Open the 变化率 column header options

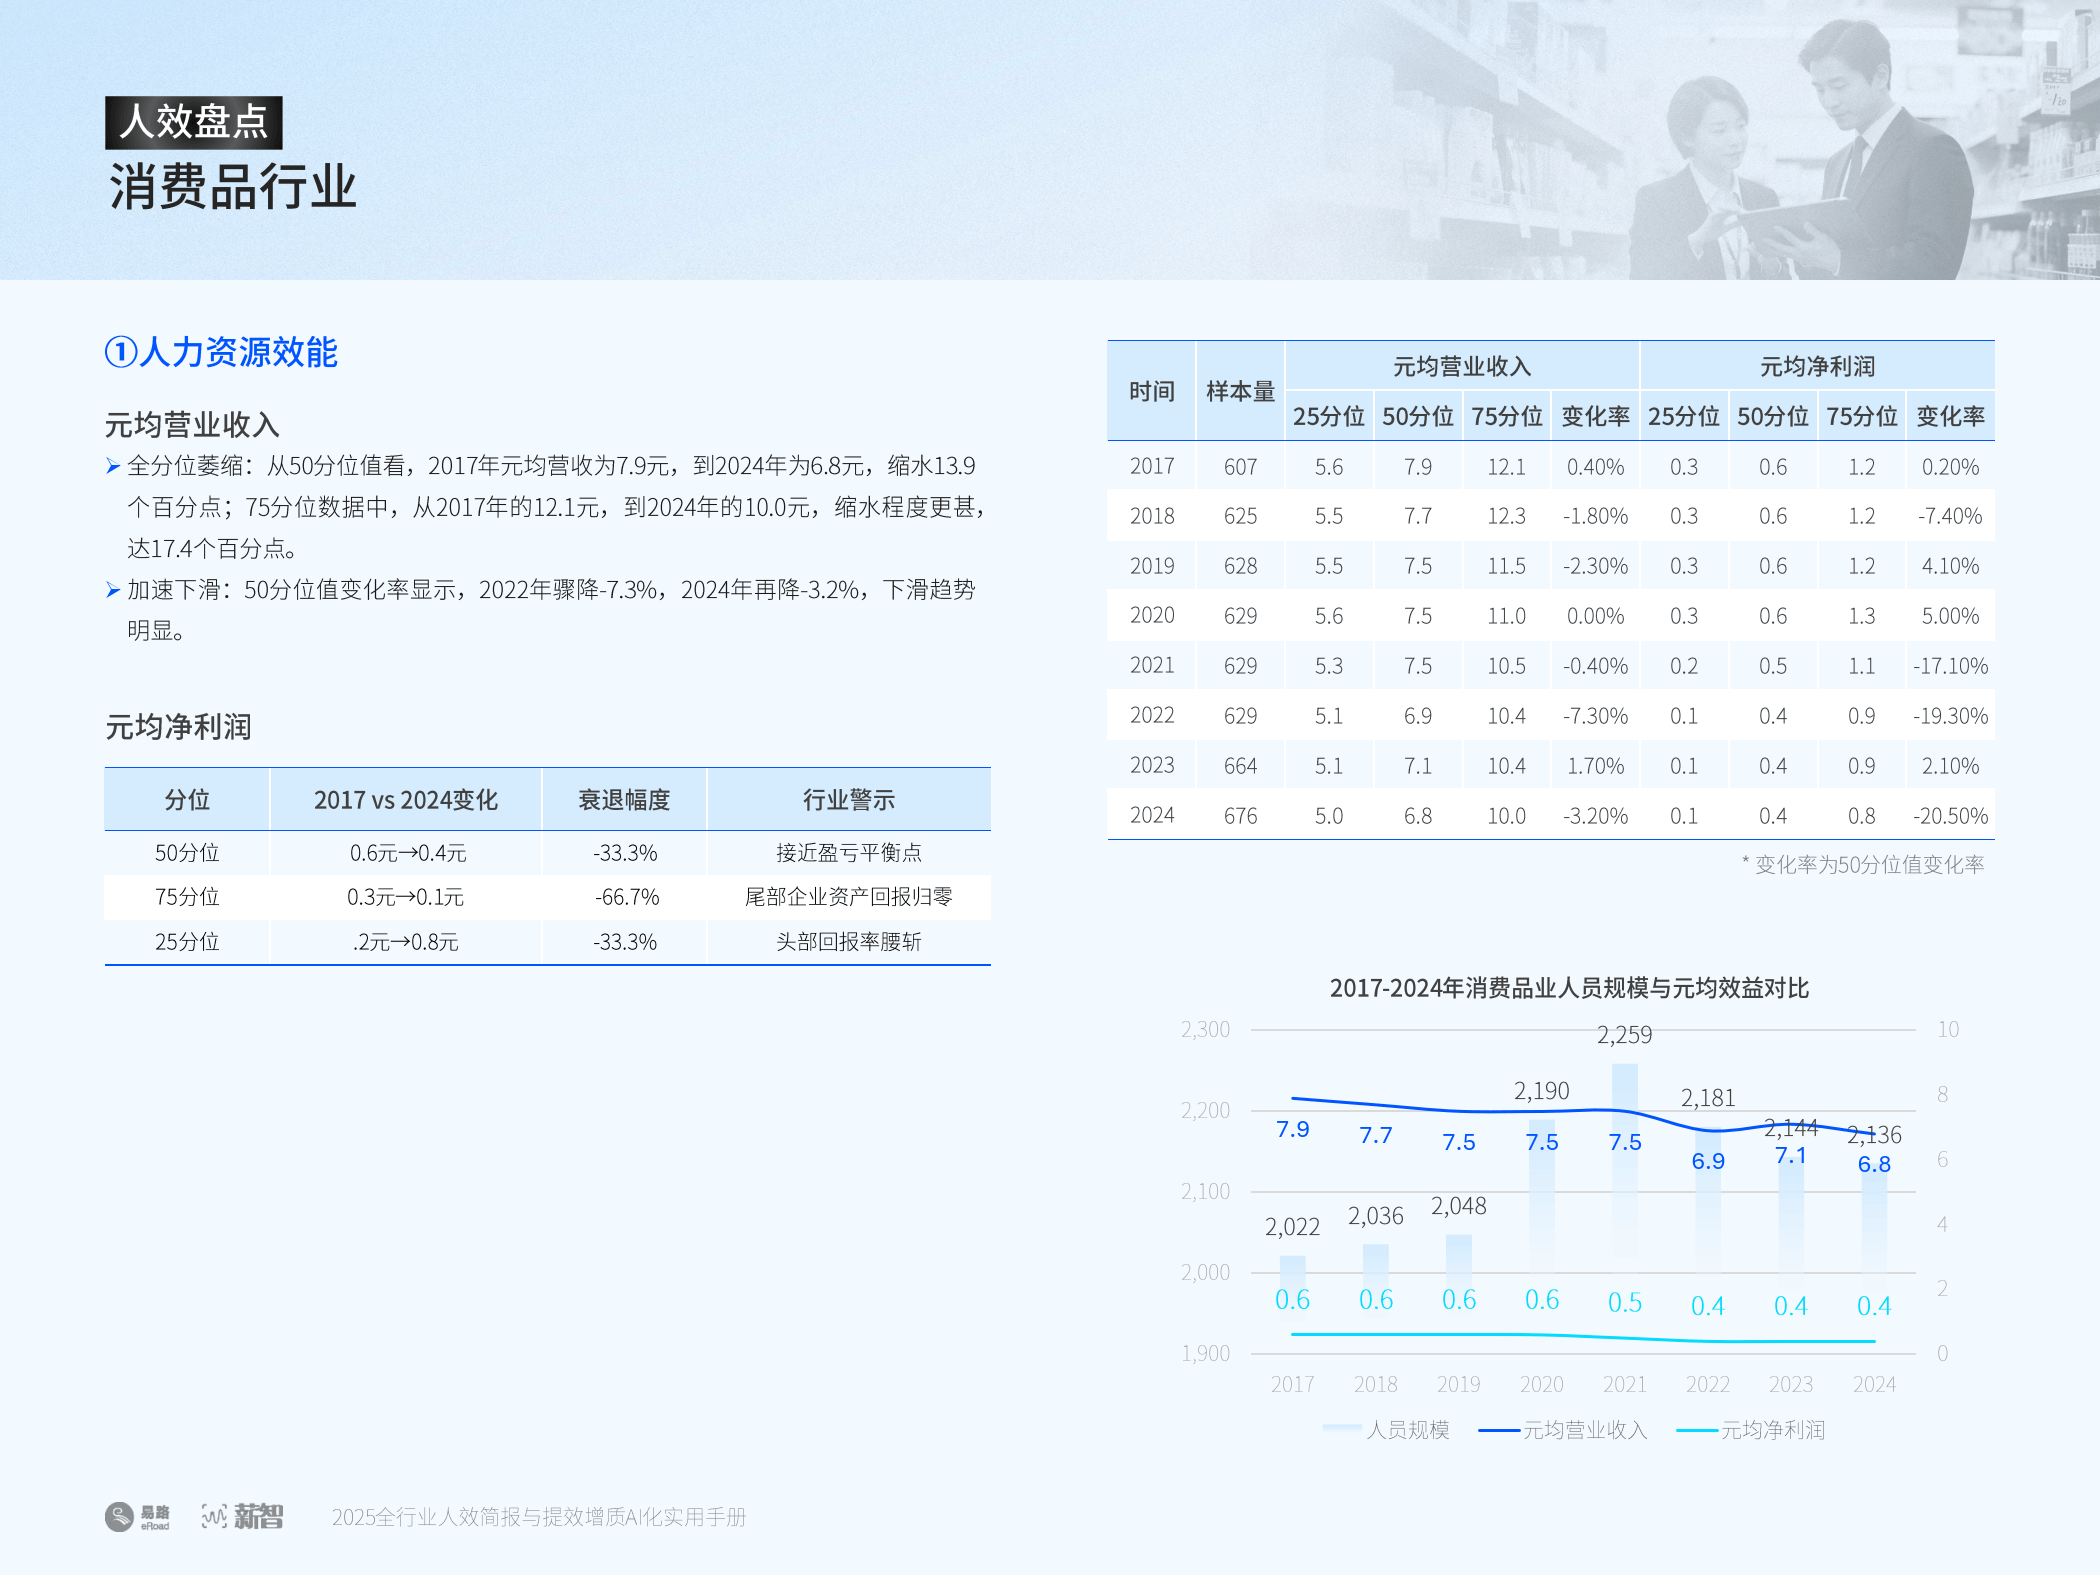1595,417
